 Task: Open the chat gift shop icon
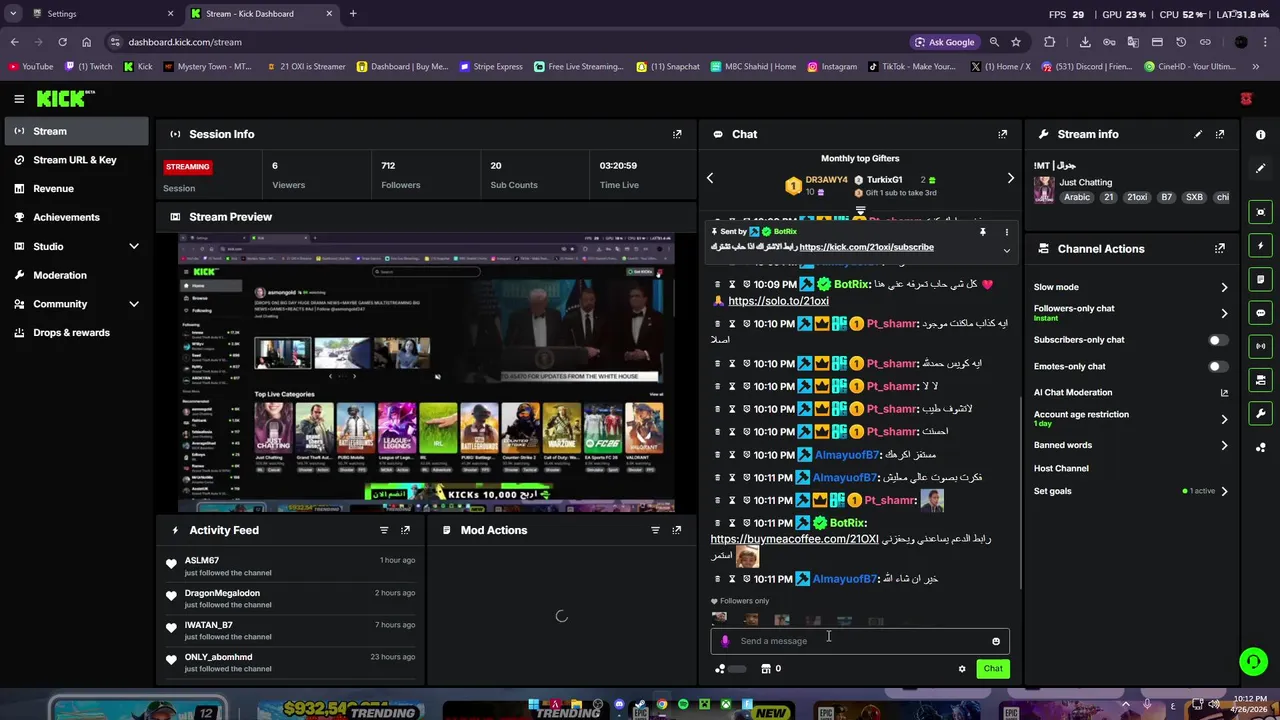click(x=766, y=669)
